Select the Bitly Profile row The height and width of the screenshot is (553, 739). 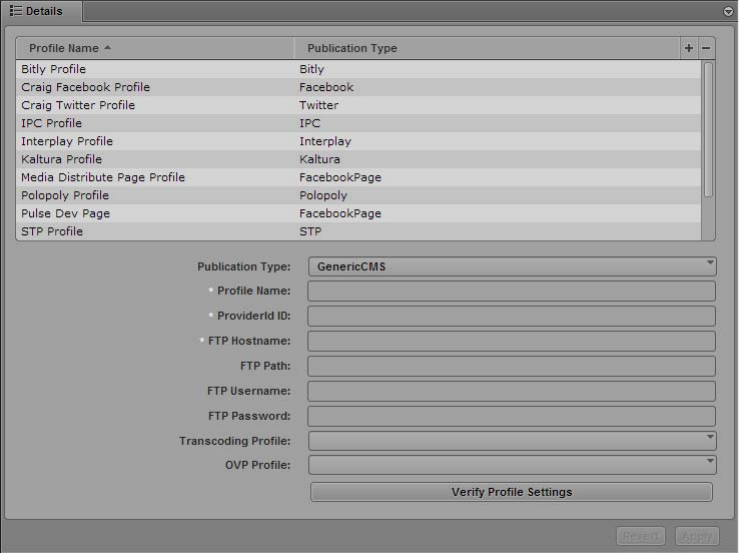[358, 69]
